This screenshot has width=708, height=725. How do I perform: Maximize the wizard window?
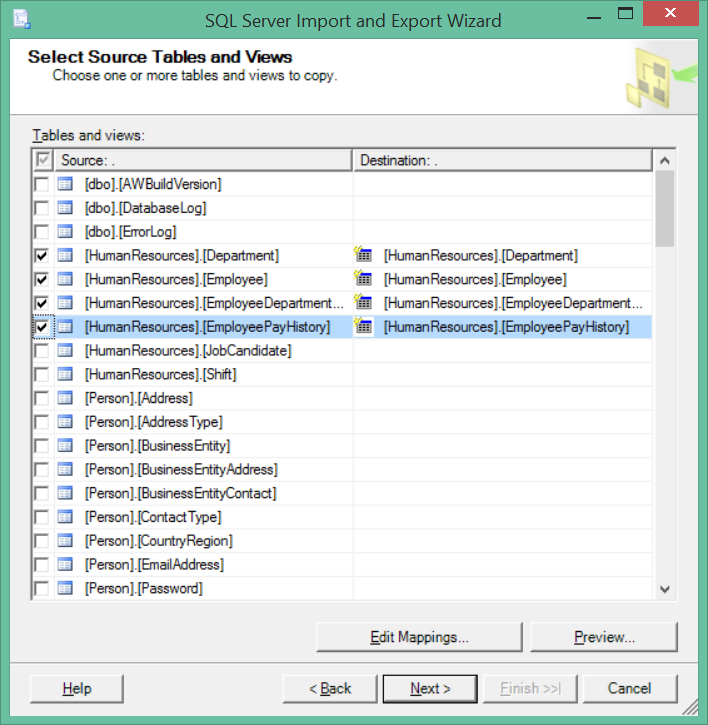point(625,13)
